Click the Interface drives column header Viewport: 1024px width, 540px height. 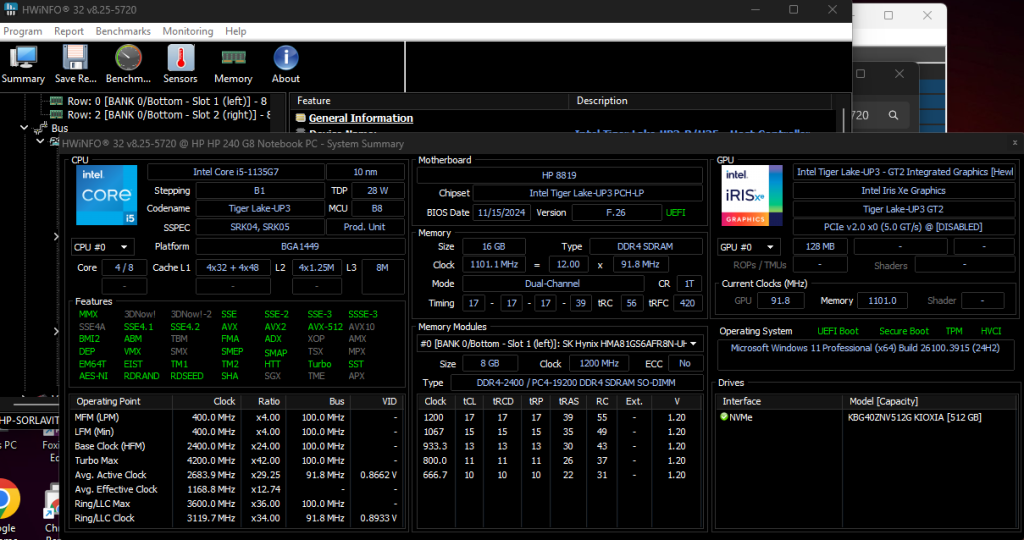[779, 401]
